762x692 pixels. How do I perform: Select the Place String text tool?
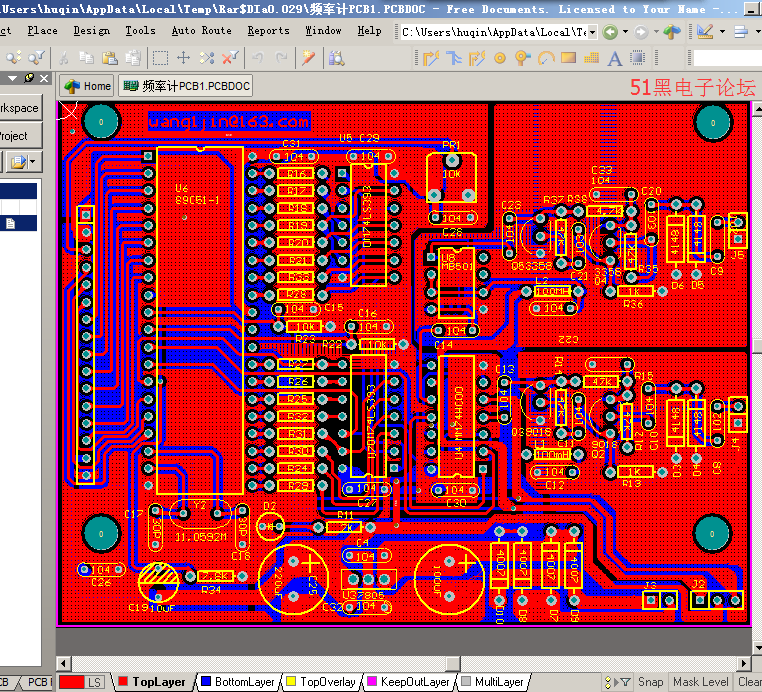pyautogui.click(x=615, y=58)
